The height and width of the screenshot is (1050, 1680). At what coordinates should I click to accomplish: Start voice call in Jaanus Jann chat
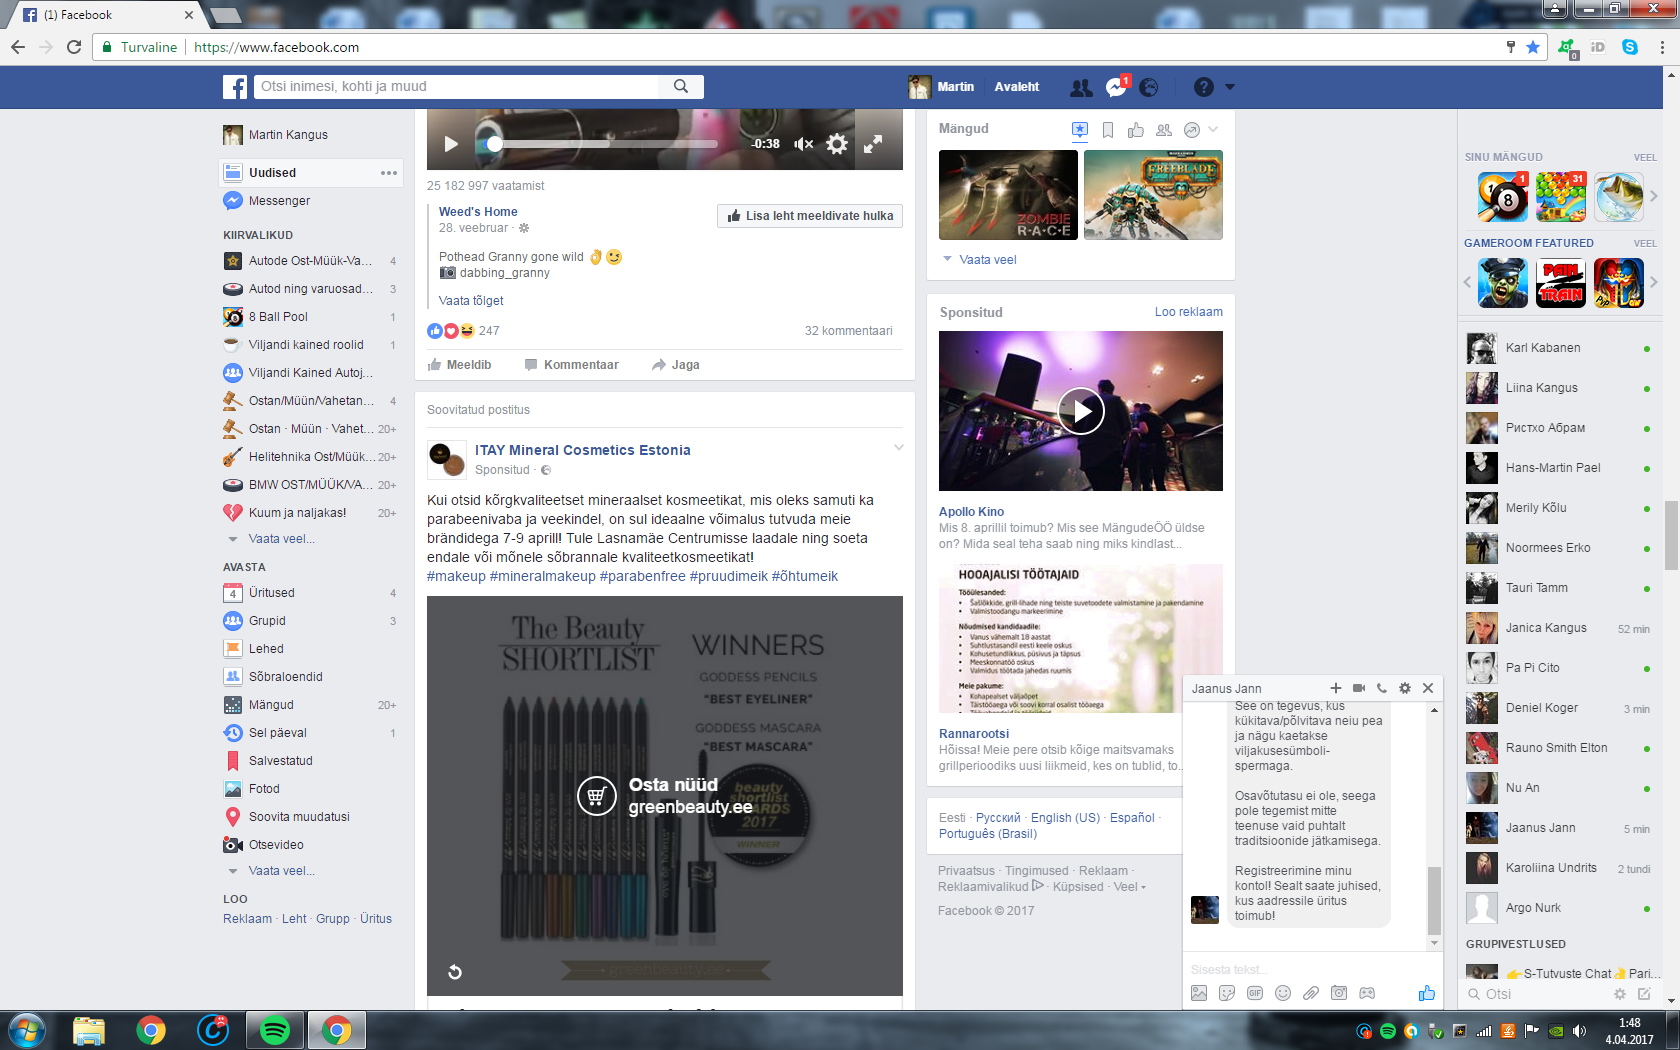click(1382, 688)
